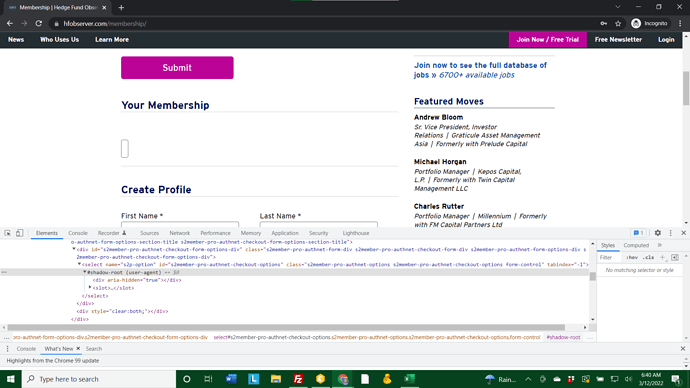Open the volume speaker tray icon
Image resolution: width=690 pixels, height=388 pixels.
coord(628,379)
